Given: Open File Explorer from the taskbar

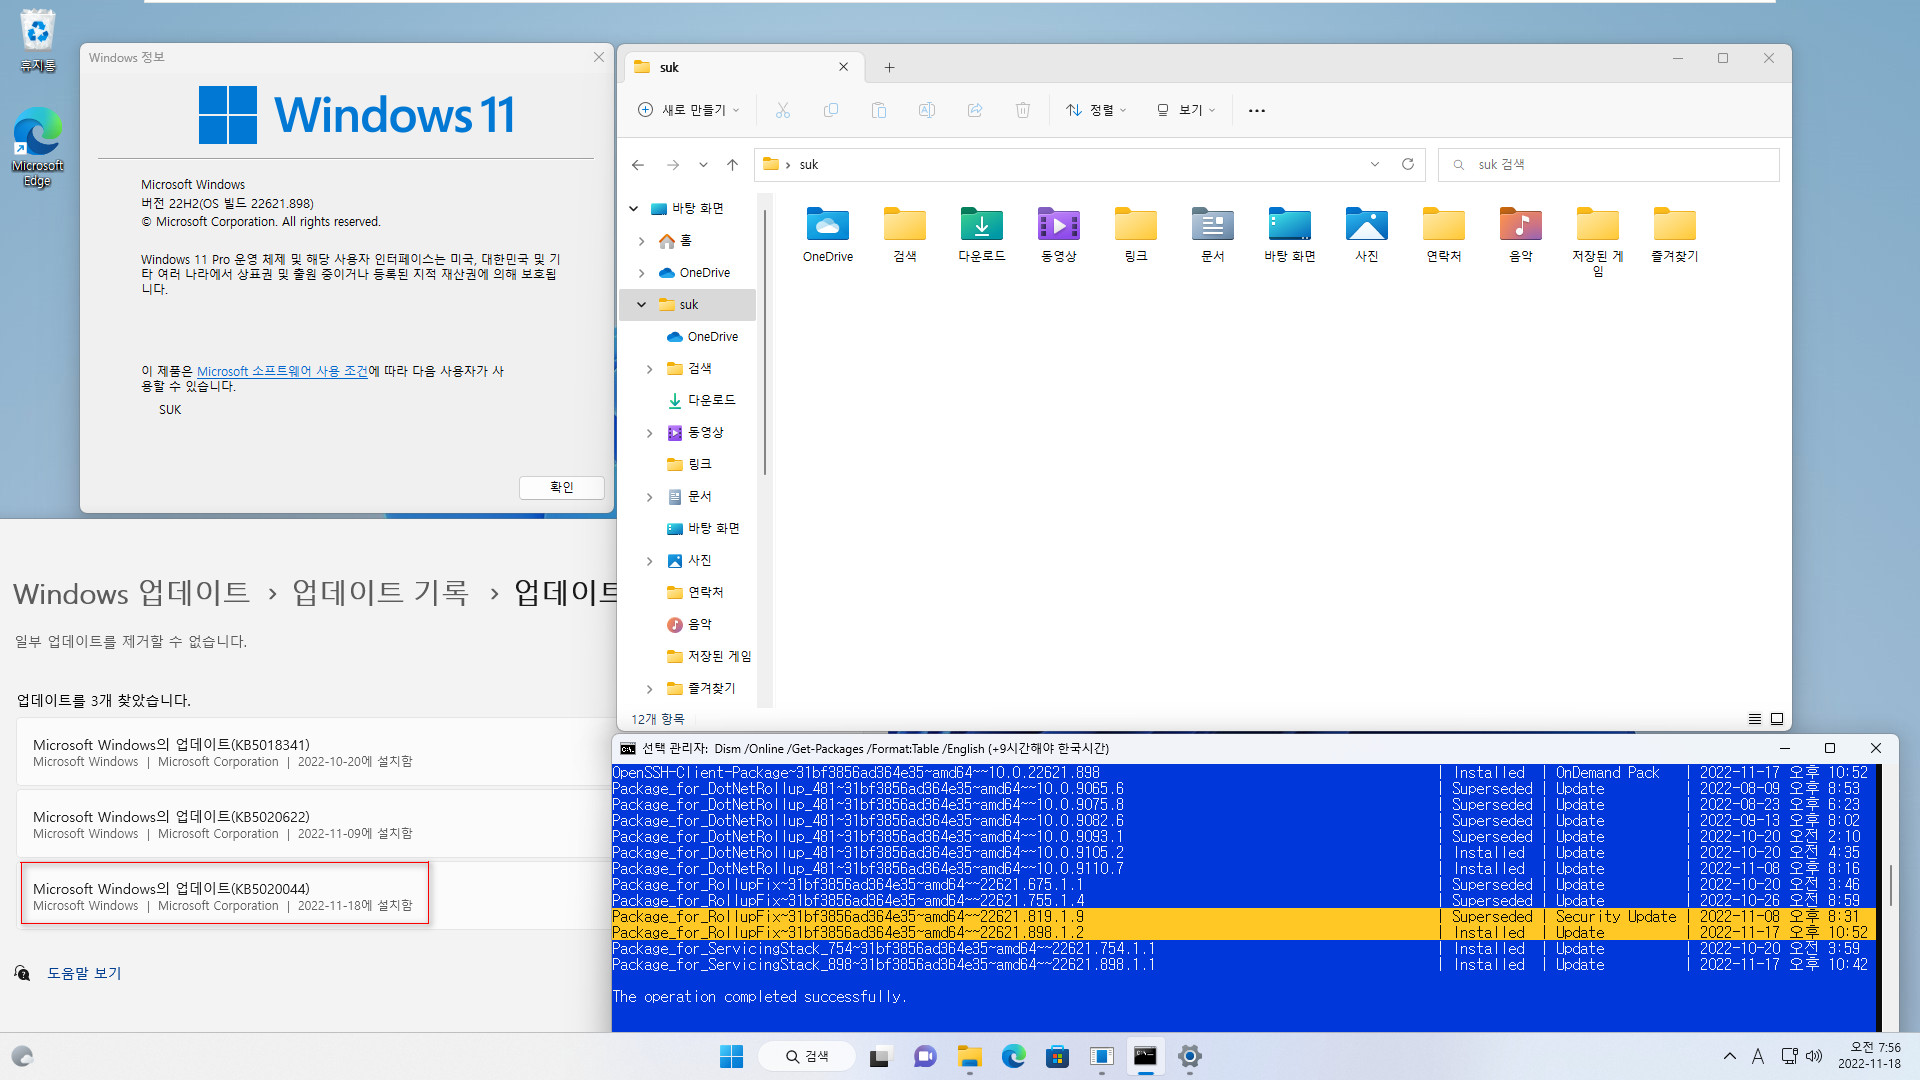Looking at the screenshot, I should (969, 1056).
